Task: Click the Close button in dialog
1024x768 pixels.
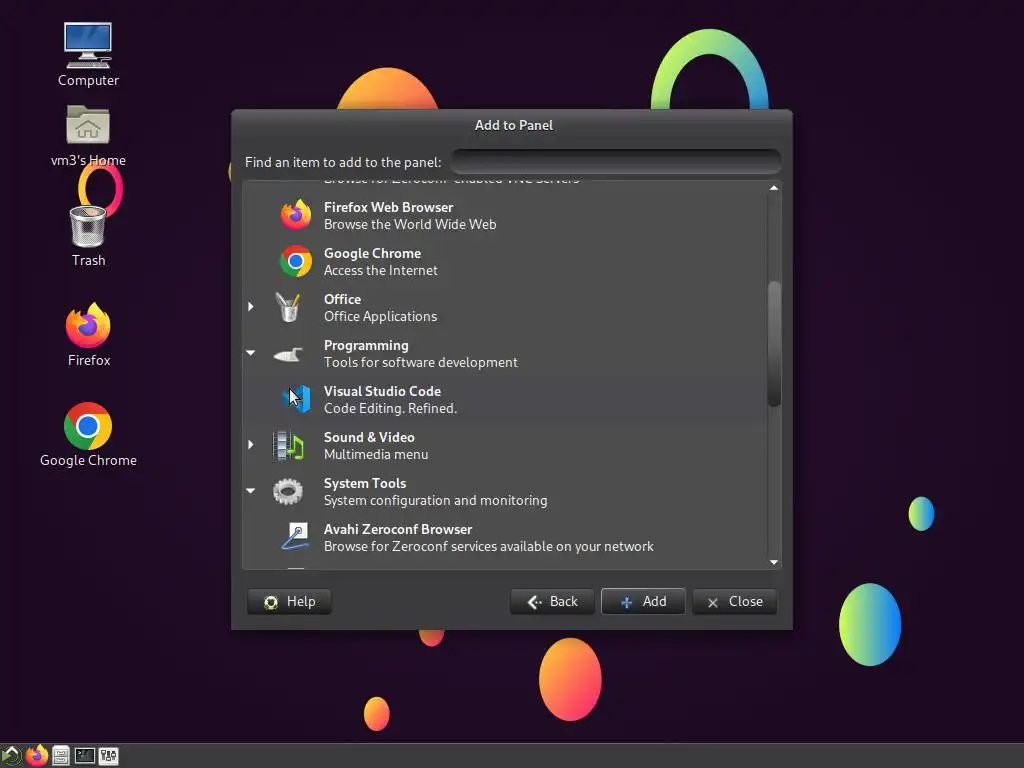Action: click(x=735, y=601)
